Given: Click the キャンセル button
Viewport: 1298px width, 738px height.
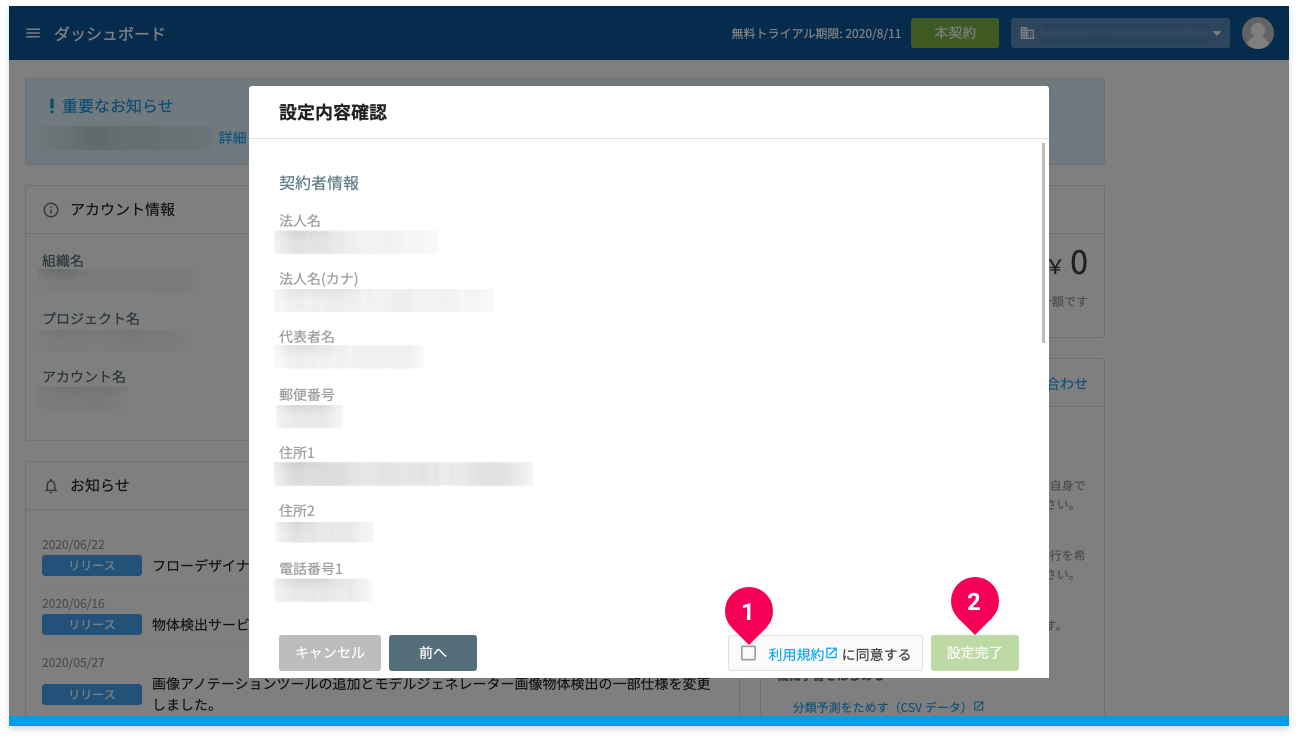Looking at the screenshot, I should coord(330,652).
